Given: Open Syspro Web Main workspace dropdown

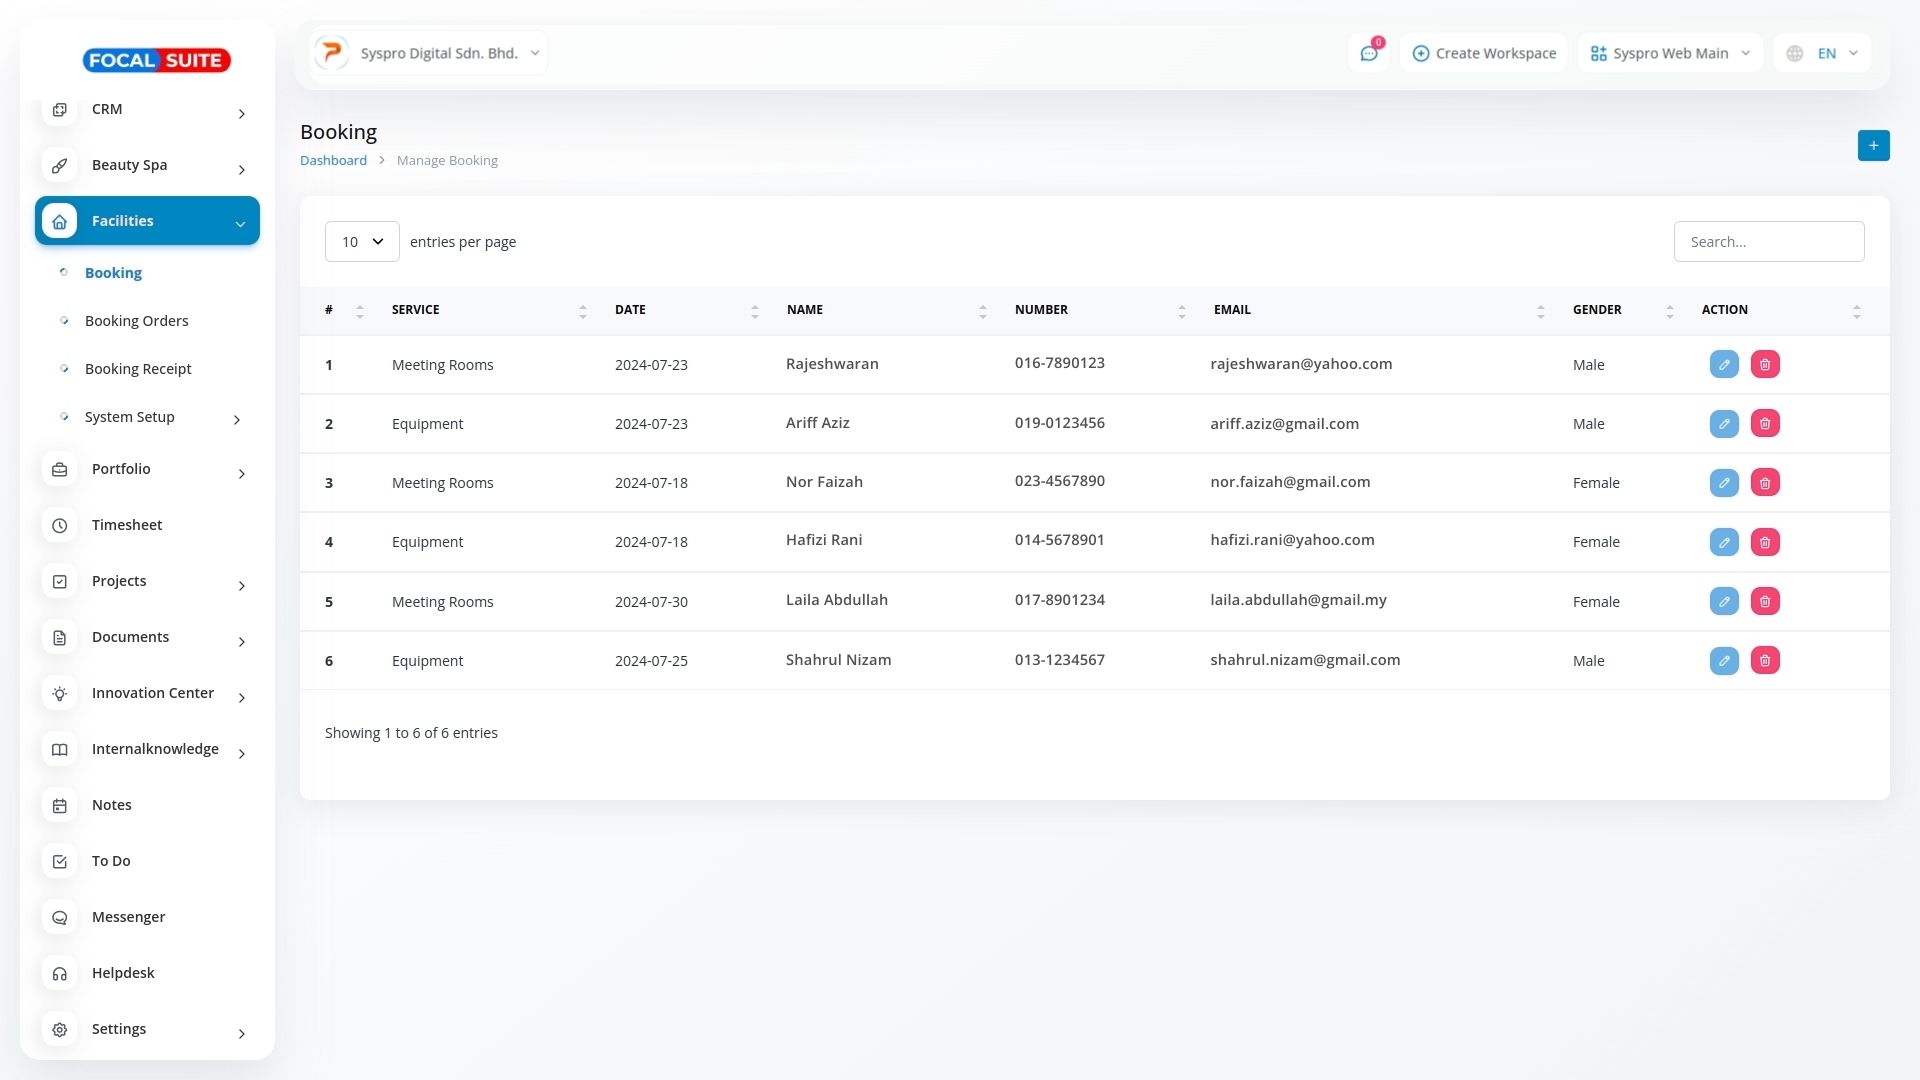Looking at the screenshot, I should (x=1670, y=54).
